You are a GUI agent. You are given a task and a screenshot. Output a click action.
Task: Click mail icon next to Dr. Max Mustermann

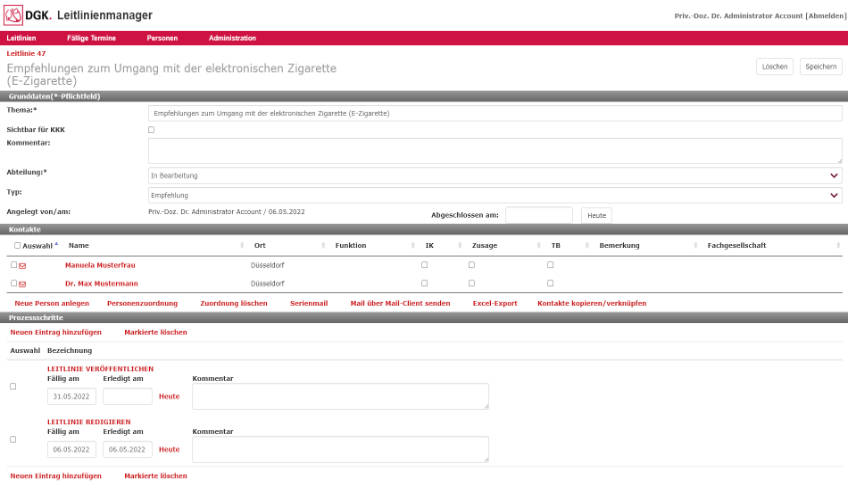pos(23,284)
